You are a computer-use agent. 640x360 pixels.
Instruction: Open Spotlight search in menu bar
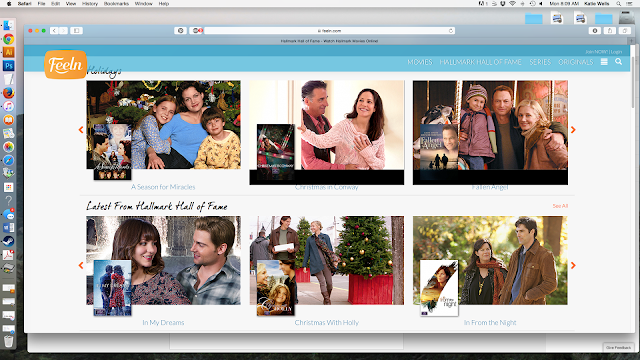[x=619, y=3]
